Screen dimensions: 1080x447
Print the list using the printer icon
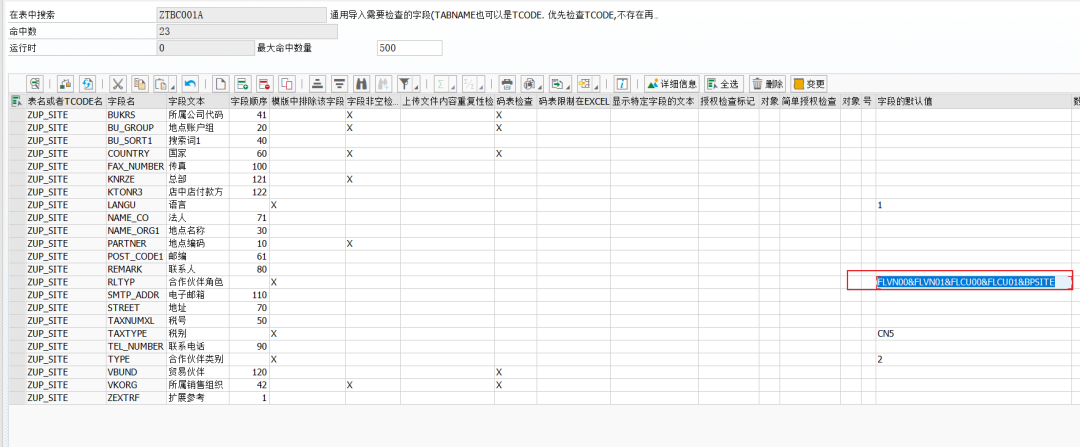(507, 84)
